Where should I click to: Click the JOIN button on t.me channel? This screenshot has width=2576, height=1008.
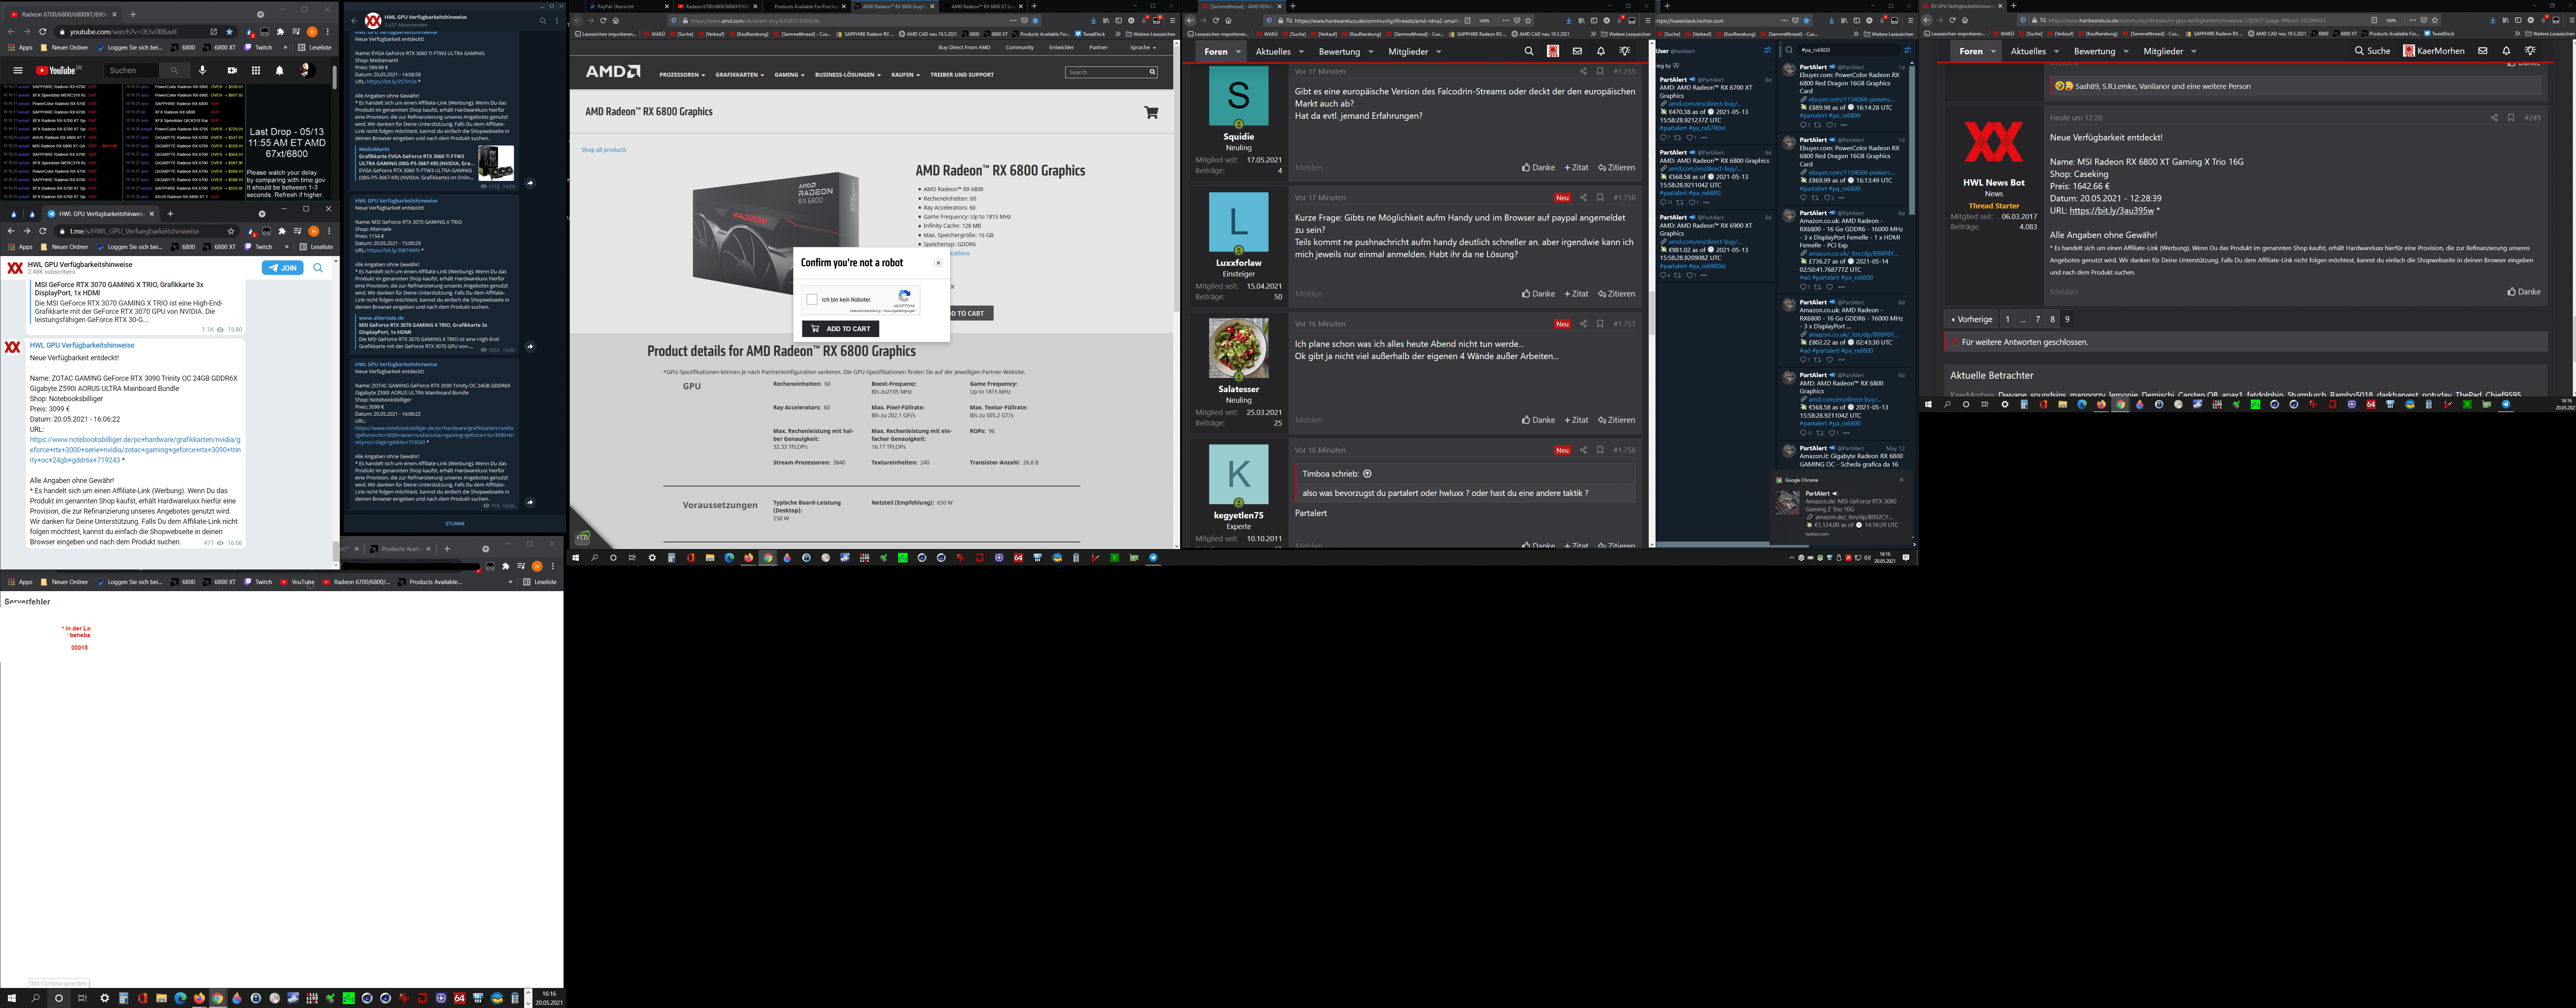[283, 268]
